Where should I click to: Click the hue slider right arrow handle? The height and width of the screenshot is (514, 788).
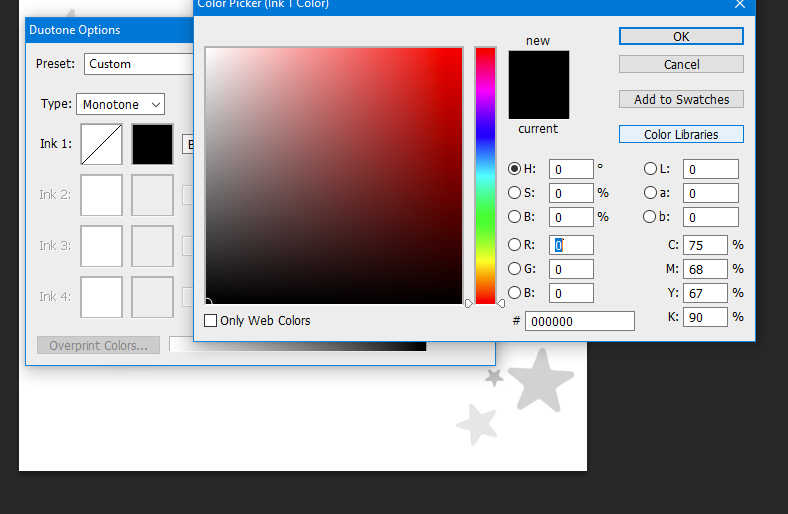pyautogui.click(x=501, y=303)
